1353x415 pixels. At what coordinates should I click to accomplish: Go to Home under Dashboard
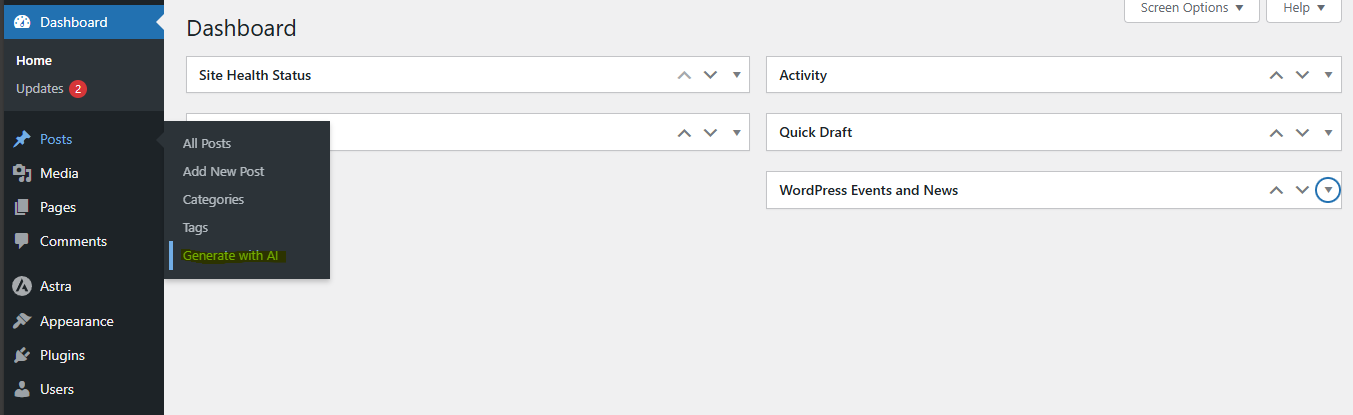coord(34,61)
